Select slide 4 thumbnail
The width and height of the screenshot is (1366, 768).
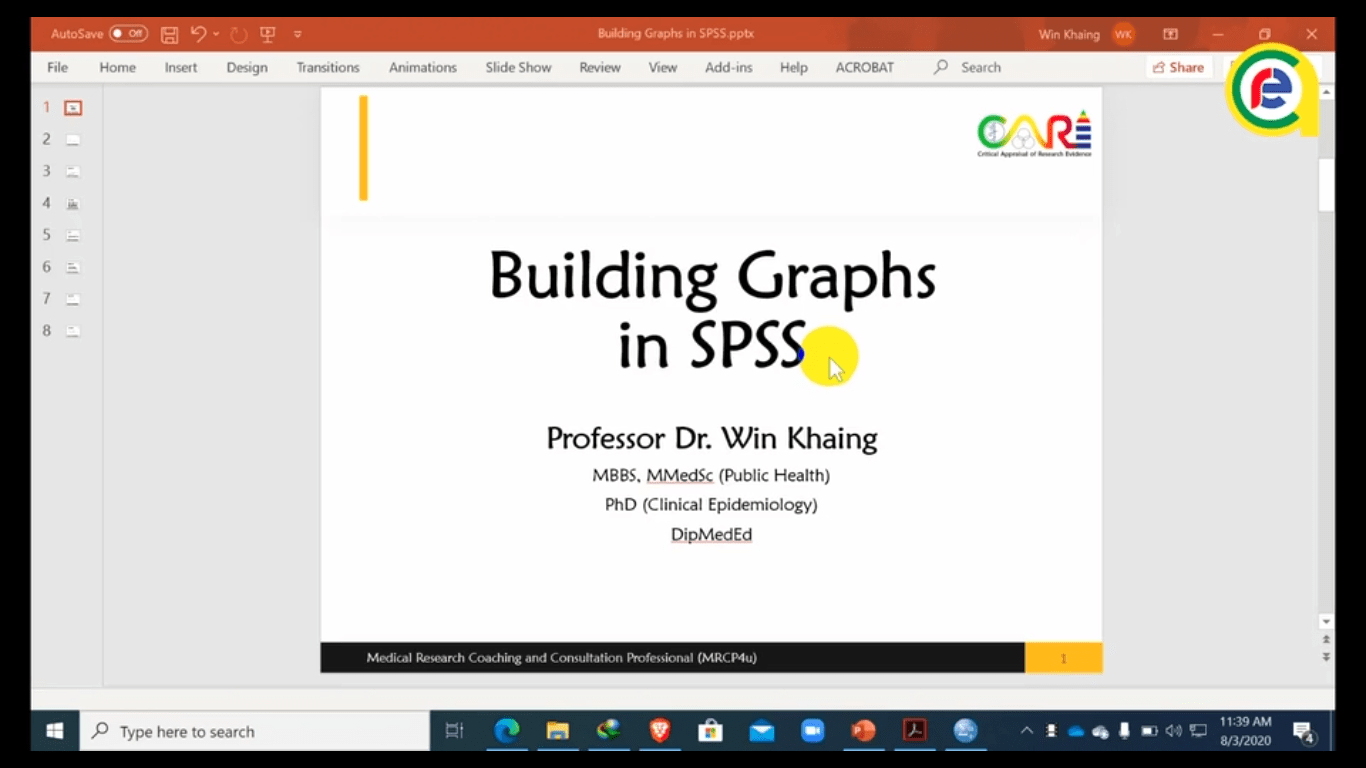tap(73, 203)
